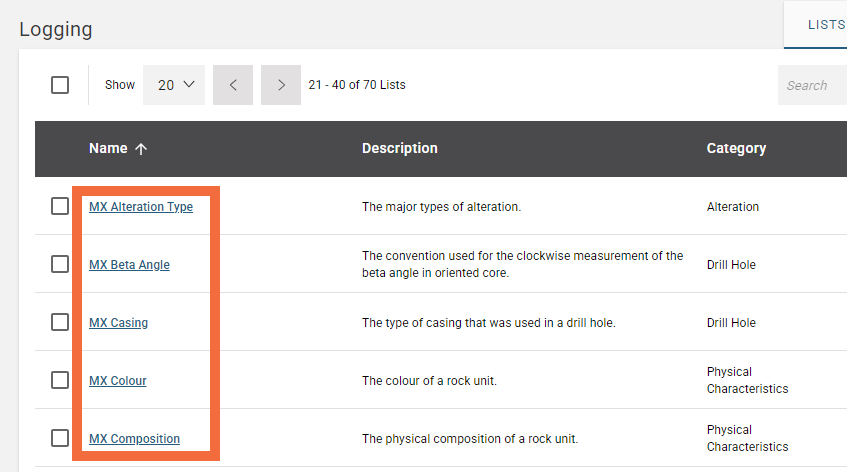Click the Category column header
Screen dimensions: 847x472
click(x=736, y=148)
